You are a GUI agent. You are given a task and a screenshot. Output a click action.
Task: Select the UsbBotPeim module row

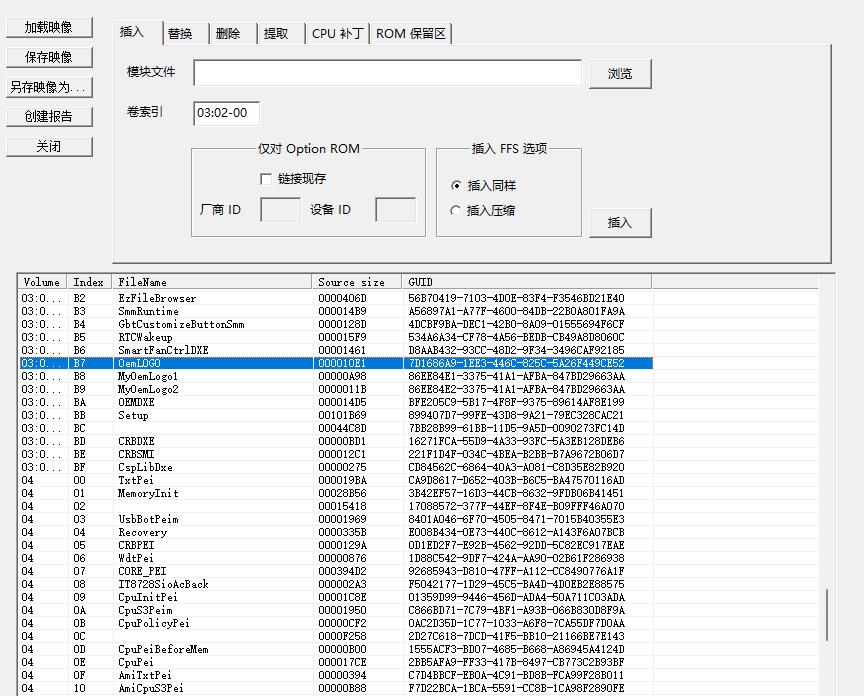click(336, 520)
